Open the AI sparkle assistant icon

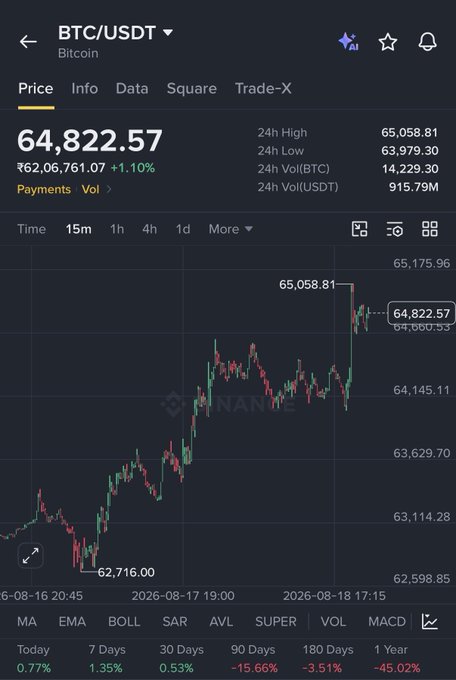[x=348, y=42]
